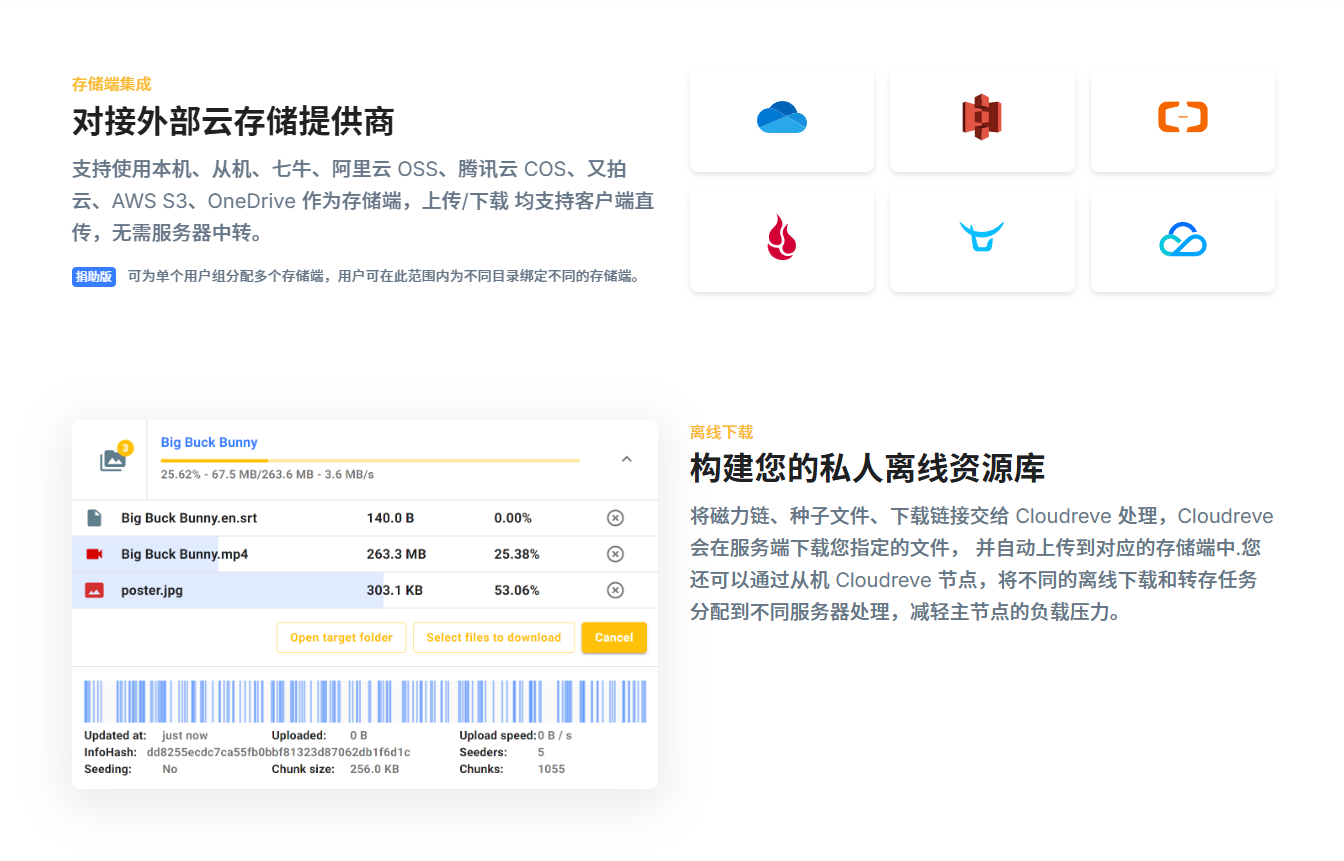
Task: Click the 53.06% progress value
Action: tap(517, 590)
